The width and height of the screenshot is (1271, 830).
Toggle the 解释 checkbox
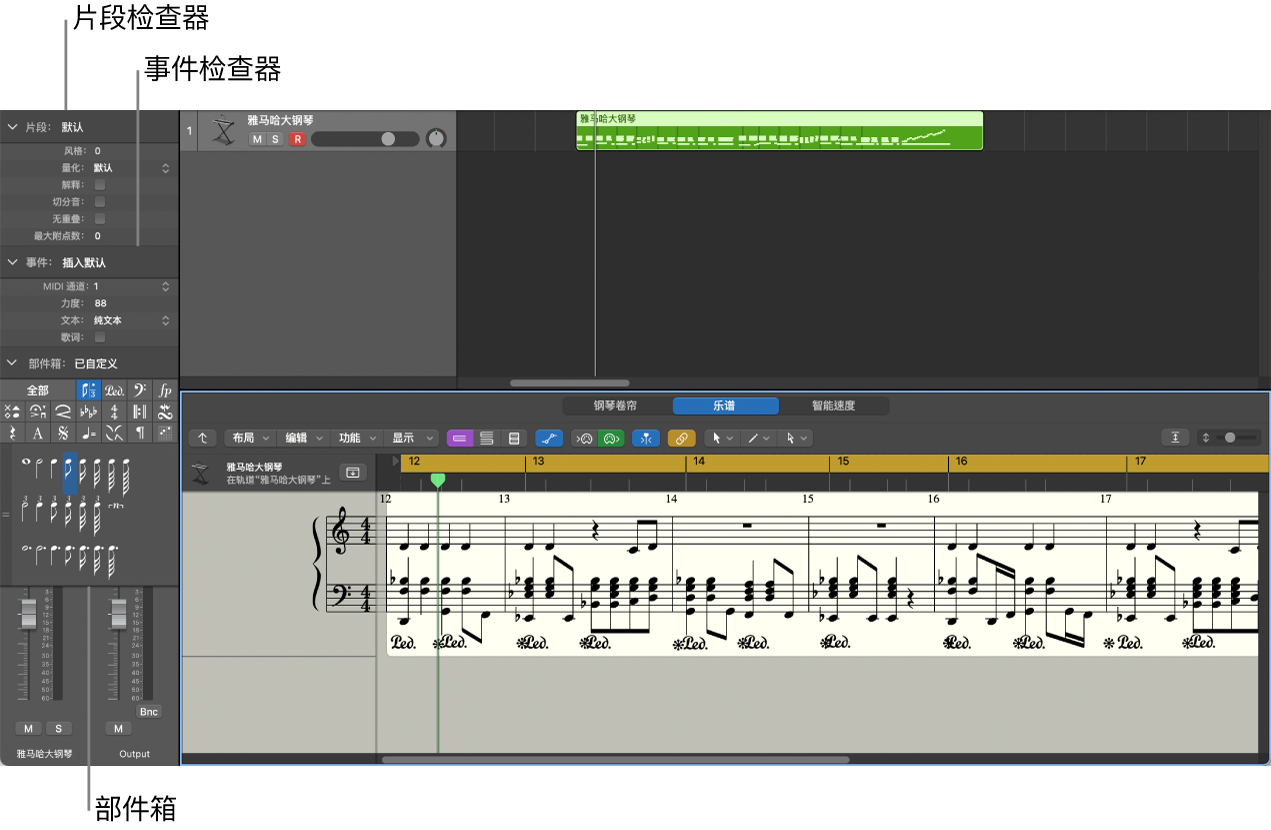[x=99, y=185]
